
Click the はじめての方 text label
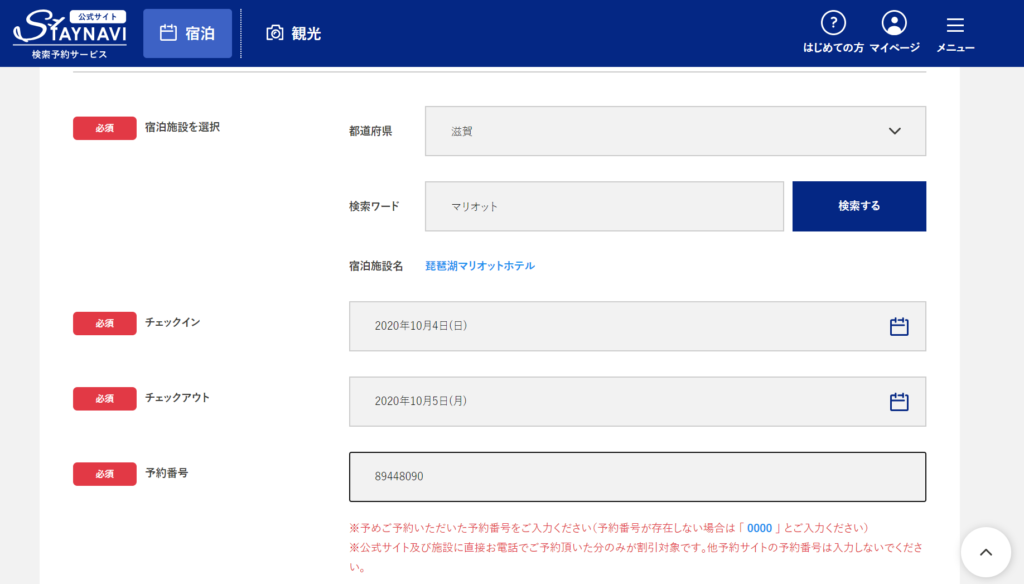(x=833, y=47)
